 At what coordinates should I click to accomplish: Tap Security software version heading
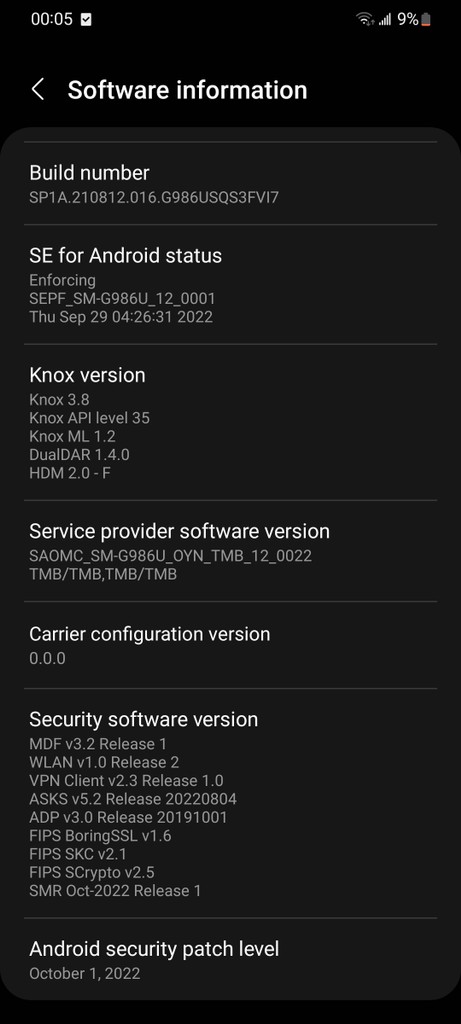(144, 719)
